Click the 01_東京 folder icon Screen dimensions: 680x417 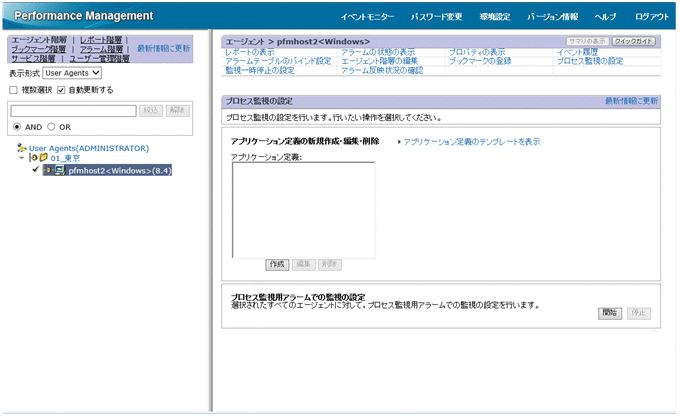point(43,158)
